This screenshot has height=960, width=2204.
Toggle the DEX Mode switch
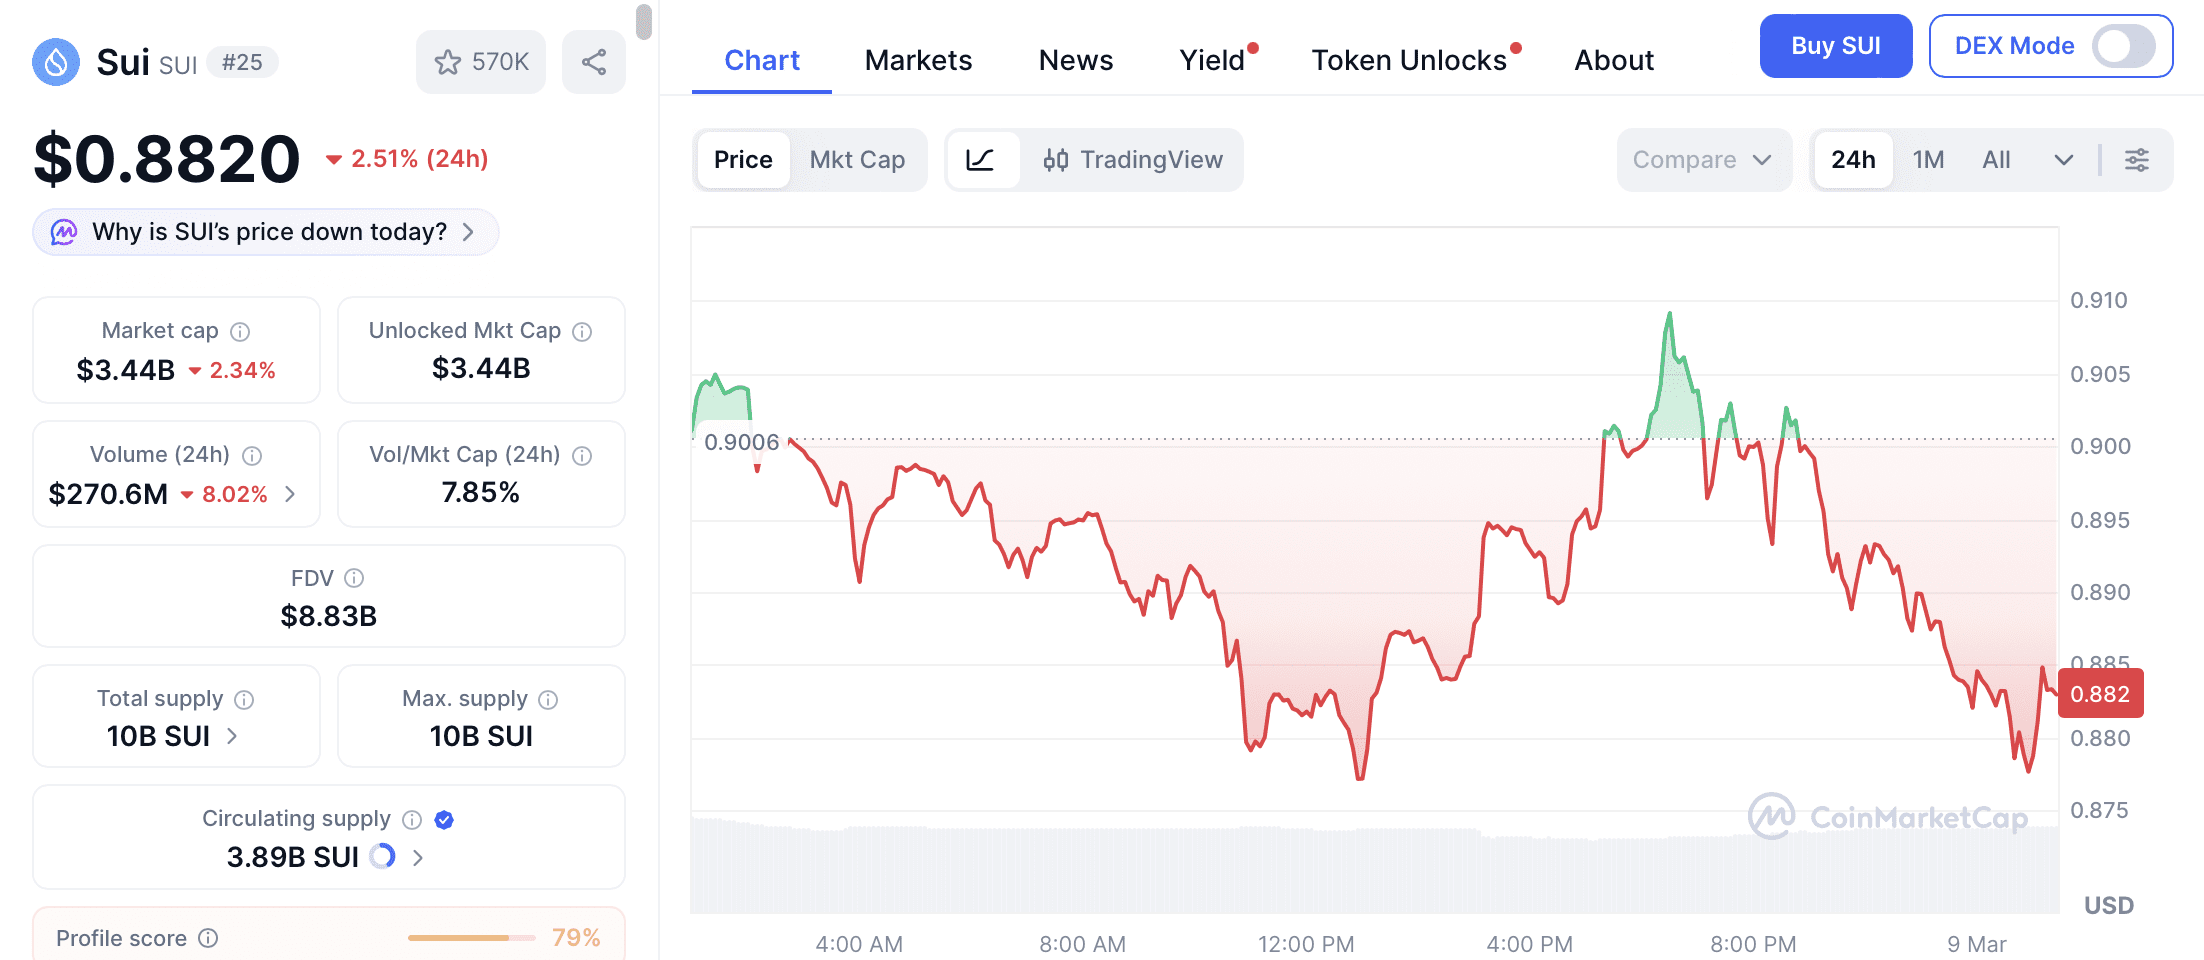(x=2124, y=46)
